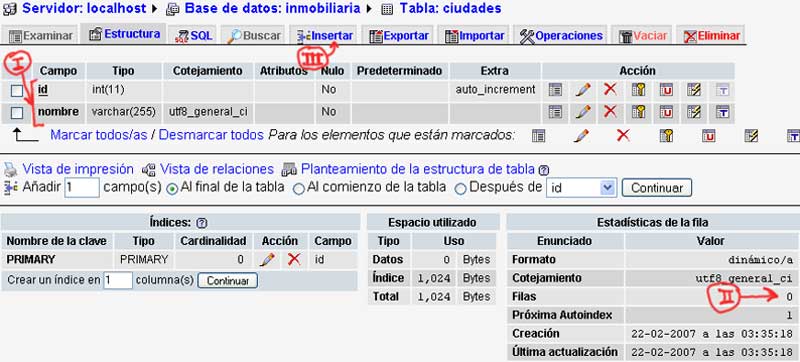
Task: Delete the nombre field with red X
Action: [x=610, y=112]
